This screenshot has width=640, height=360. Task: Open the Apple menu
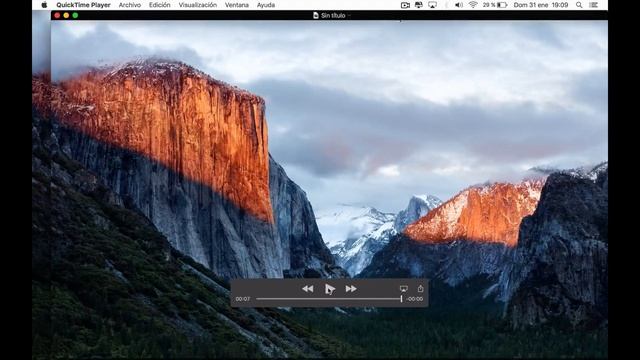[x=44, y=5]
